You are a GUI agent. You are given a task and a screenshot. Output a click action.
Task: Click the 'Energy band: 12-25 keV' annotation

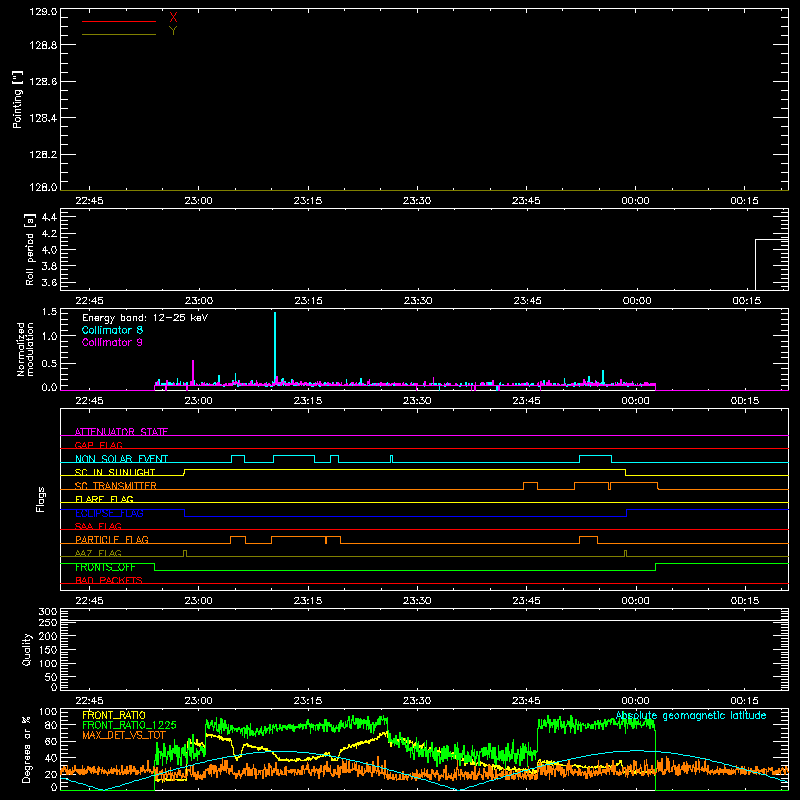click(x=145, y=318)
